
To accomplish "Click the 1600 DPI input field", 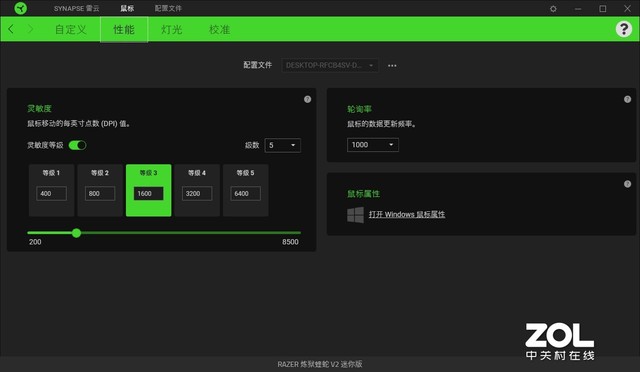I will click(x=149, y=194).
